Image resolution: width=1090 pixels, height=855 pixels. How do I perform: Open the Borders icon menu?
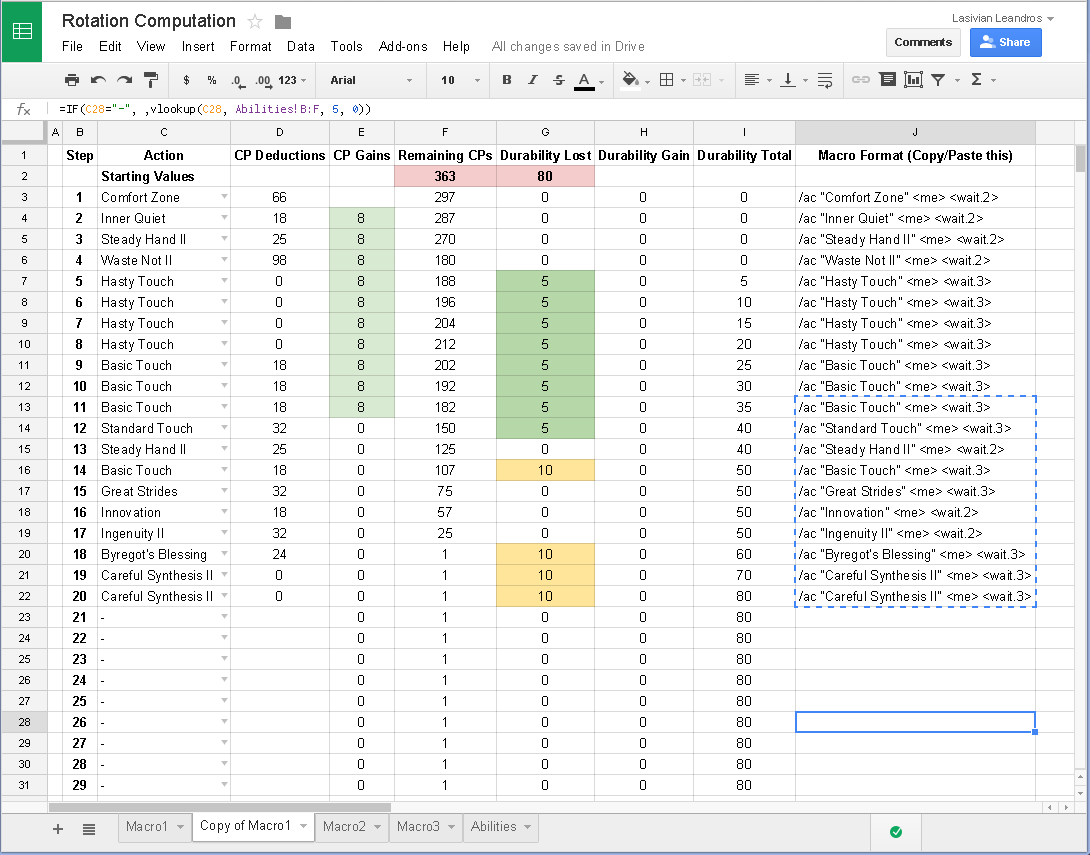point(667,80)
